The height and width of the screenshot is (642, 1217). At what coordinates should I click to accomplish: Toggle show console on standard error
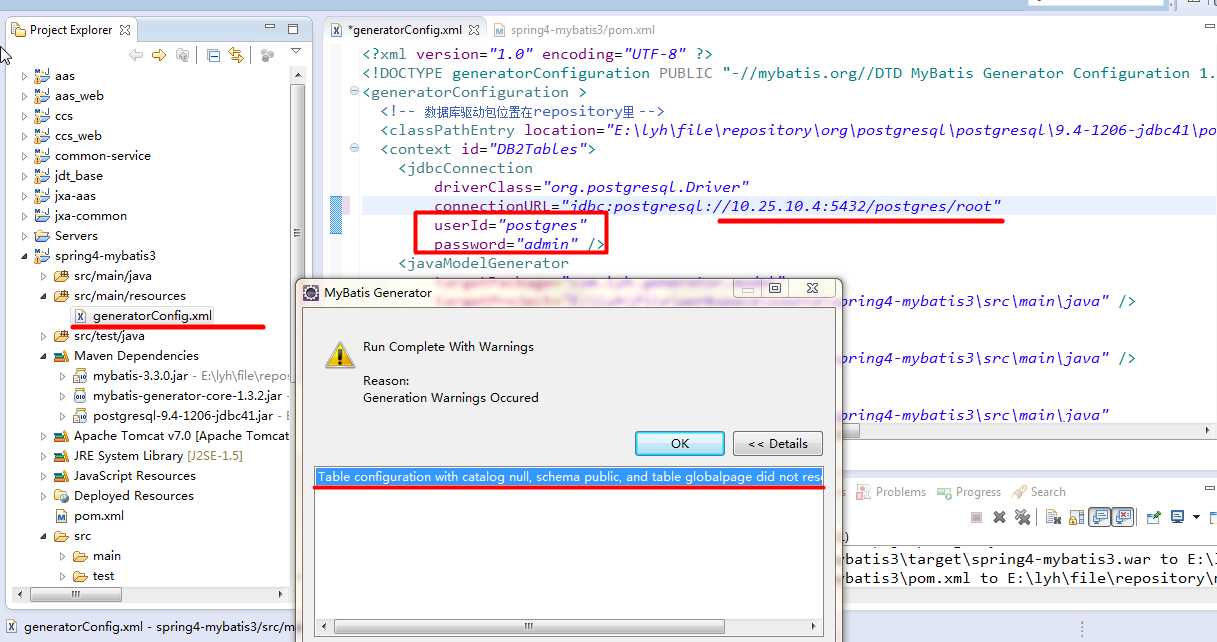coord(1122,517)
